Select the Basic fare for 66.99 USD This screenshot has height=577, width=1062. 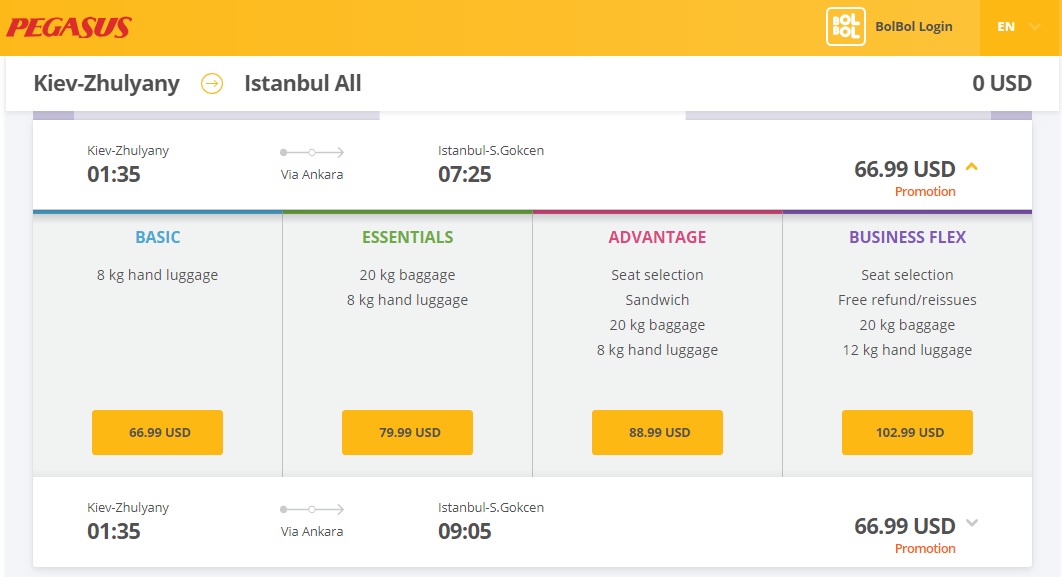click(157, 432)
